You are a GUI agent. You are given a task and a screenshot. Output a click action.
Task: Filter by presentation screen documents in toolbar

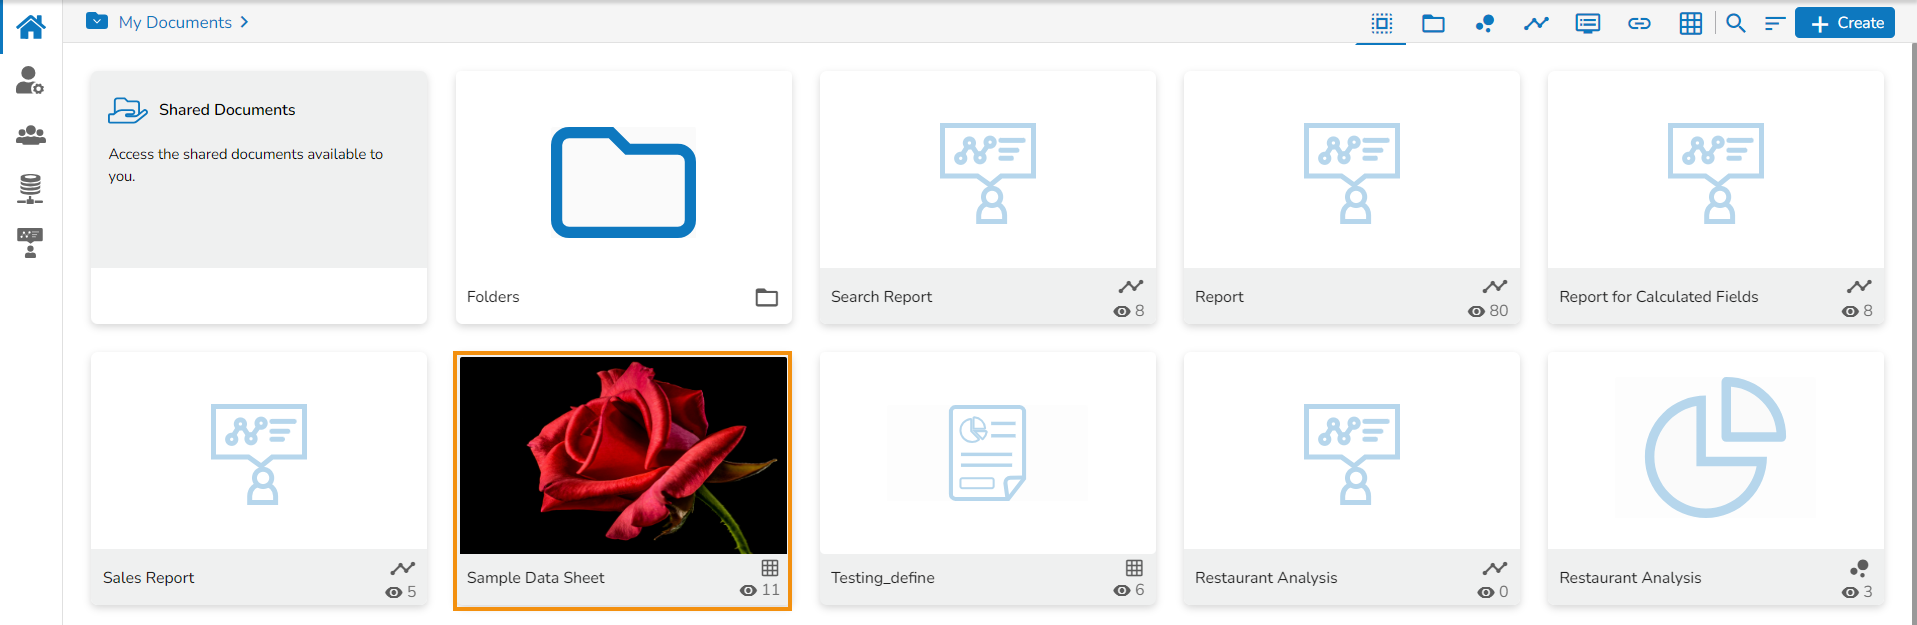click(1587, 23)
